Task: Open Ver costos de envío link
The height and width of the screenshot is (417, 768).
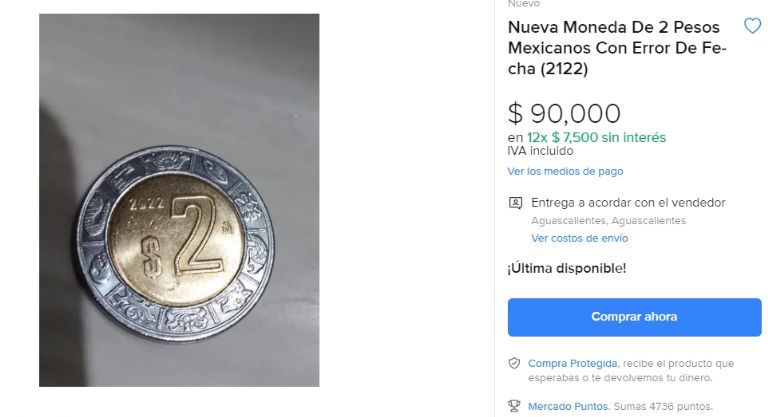Action: 579,238
